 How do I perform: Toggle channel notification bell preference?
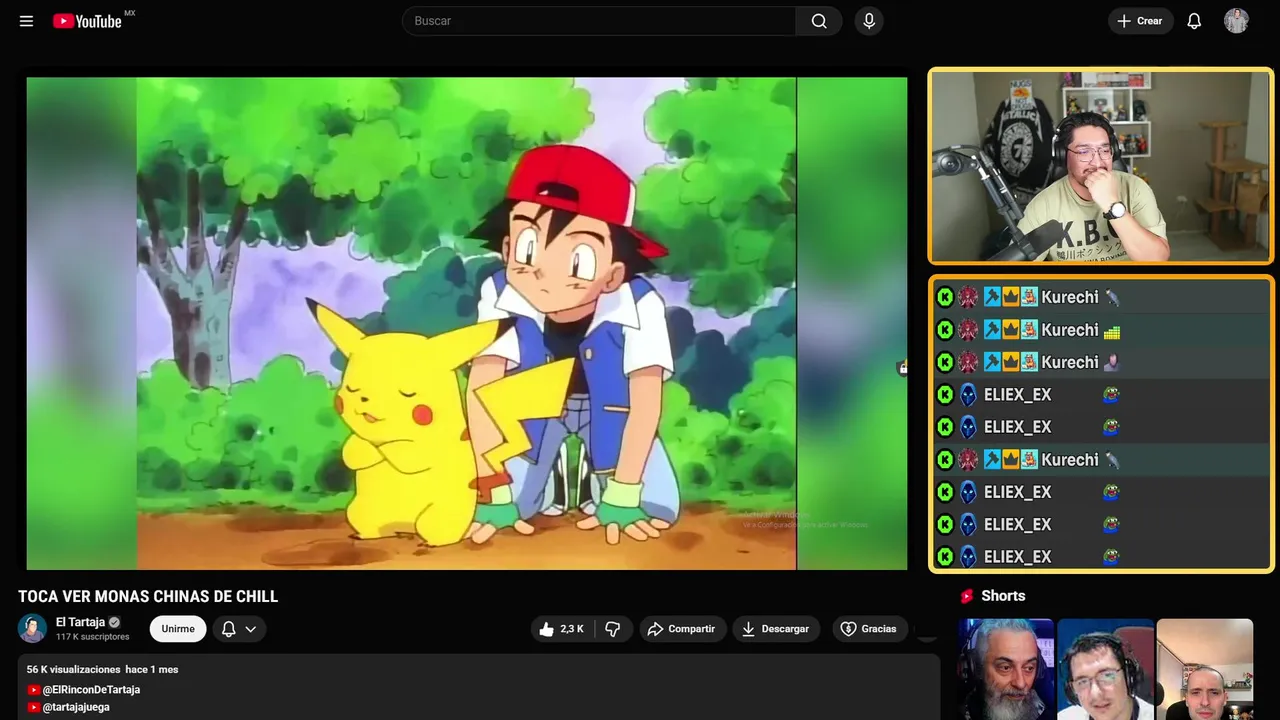click(x=228, y=629)
